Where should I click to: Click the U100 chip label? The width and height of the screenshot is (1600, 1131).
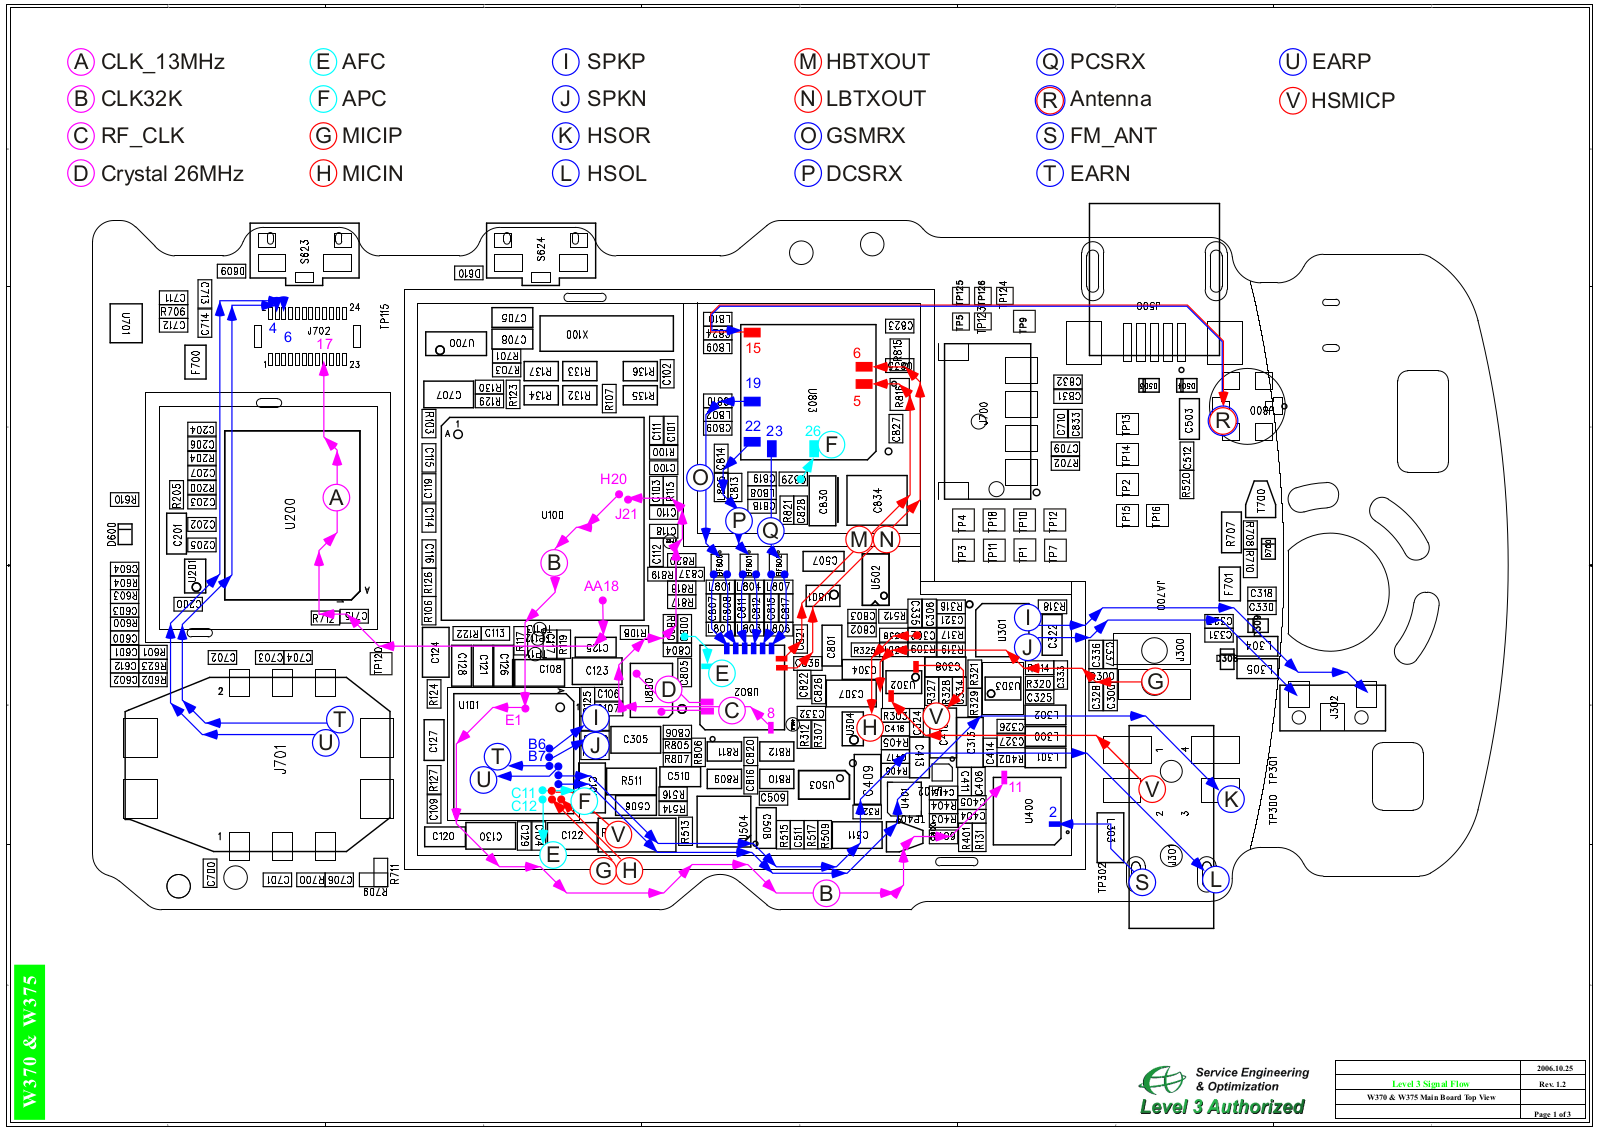click(x=552, y=515)
